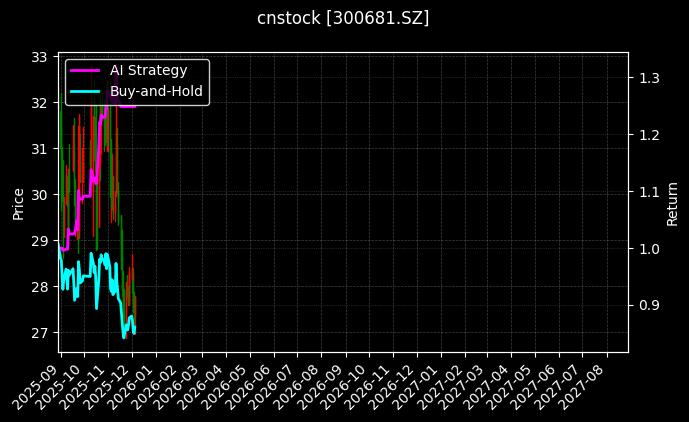Click the chart title cnstock [300681.SZ]
689x422 pixels.
343,18
